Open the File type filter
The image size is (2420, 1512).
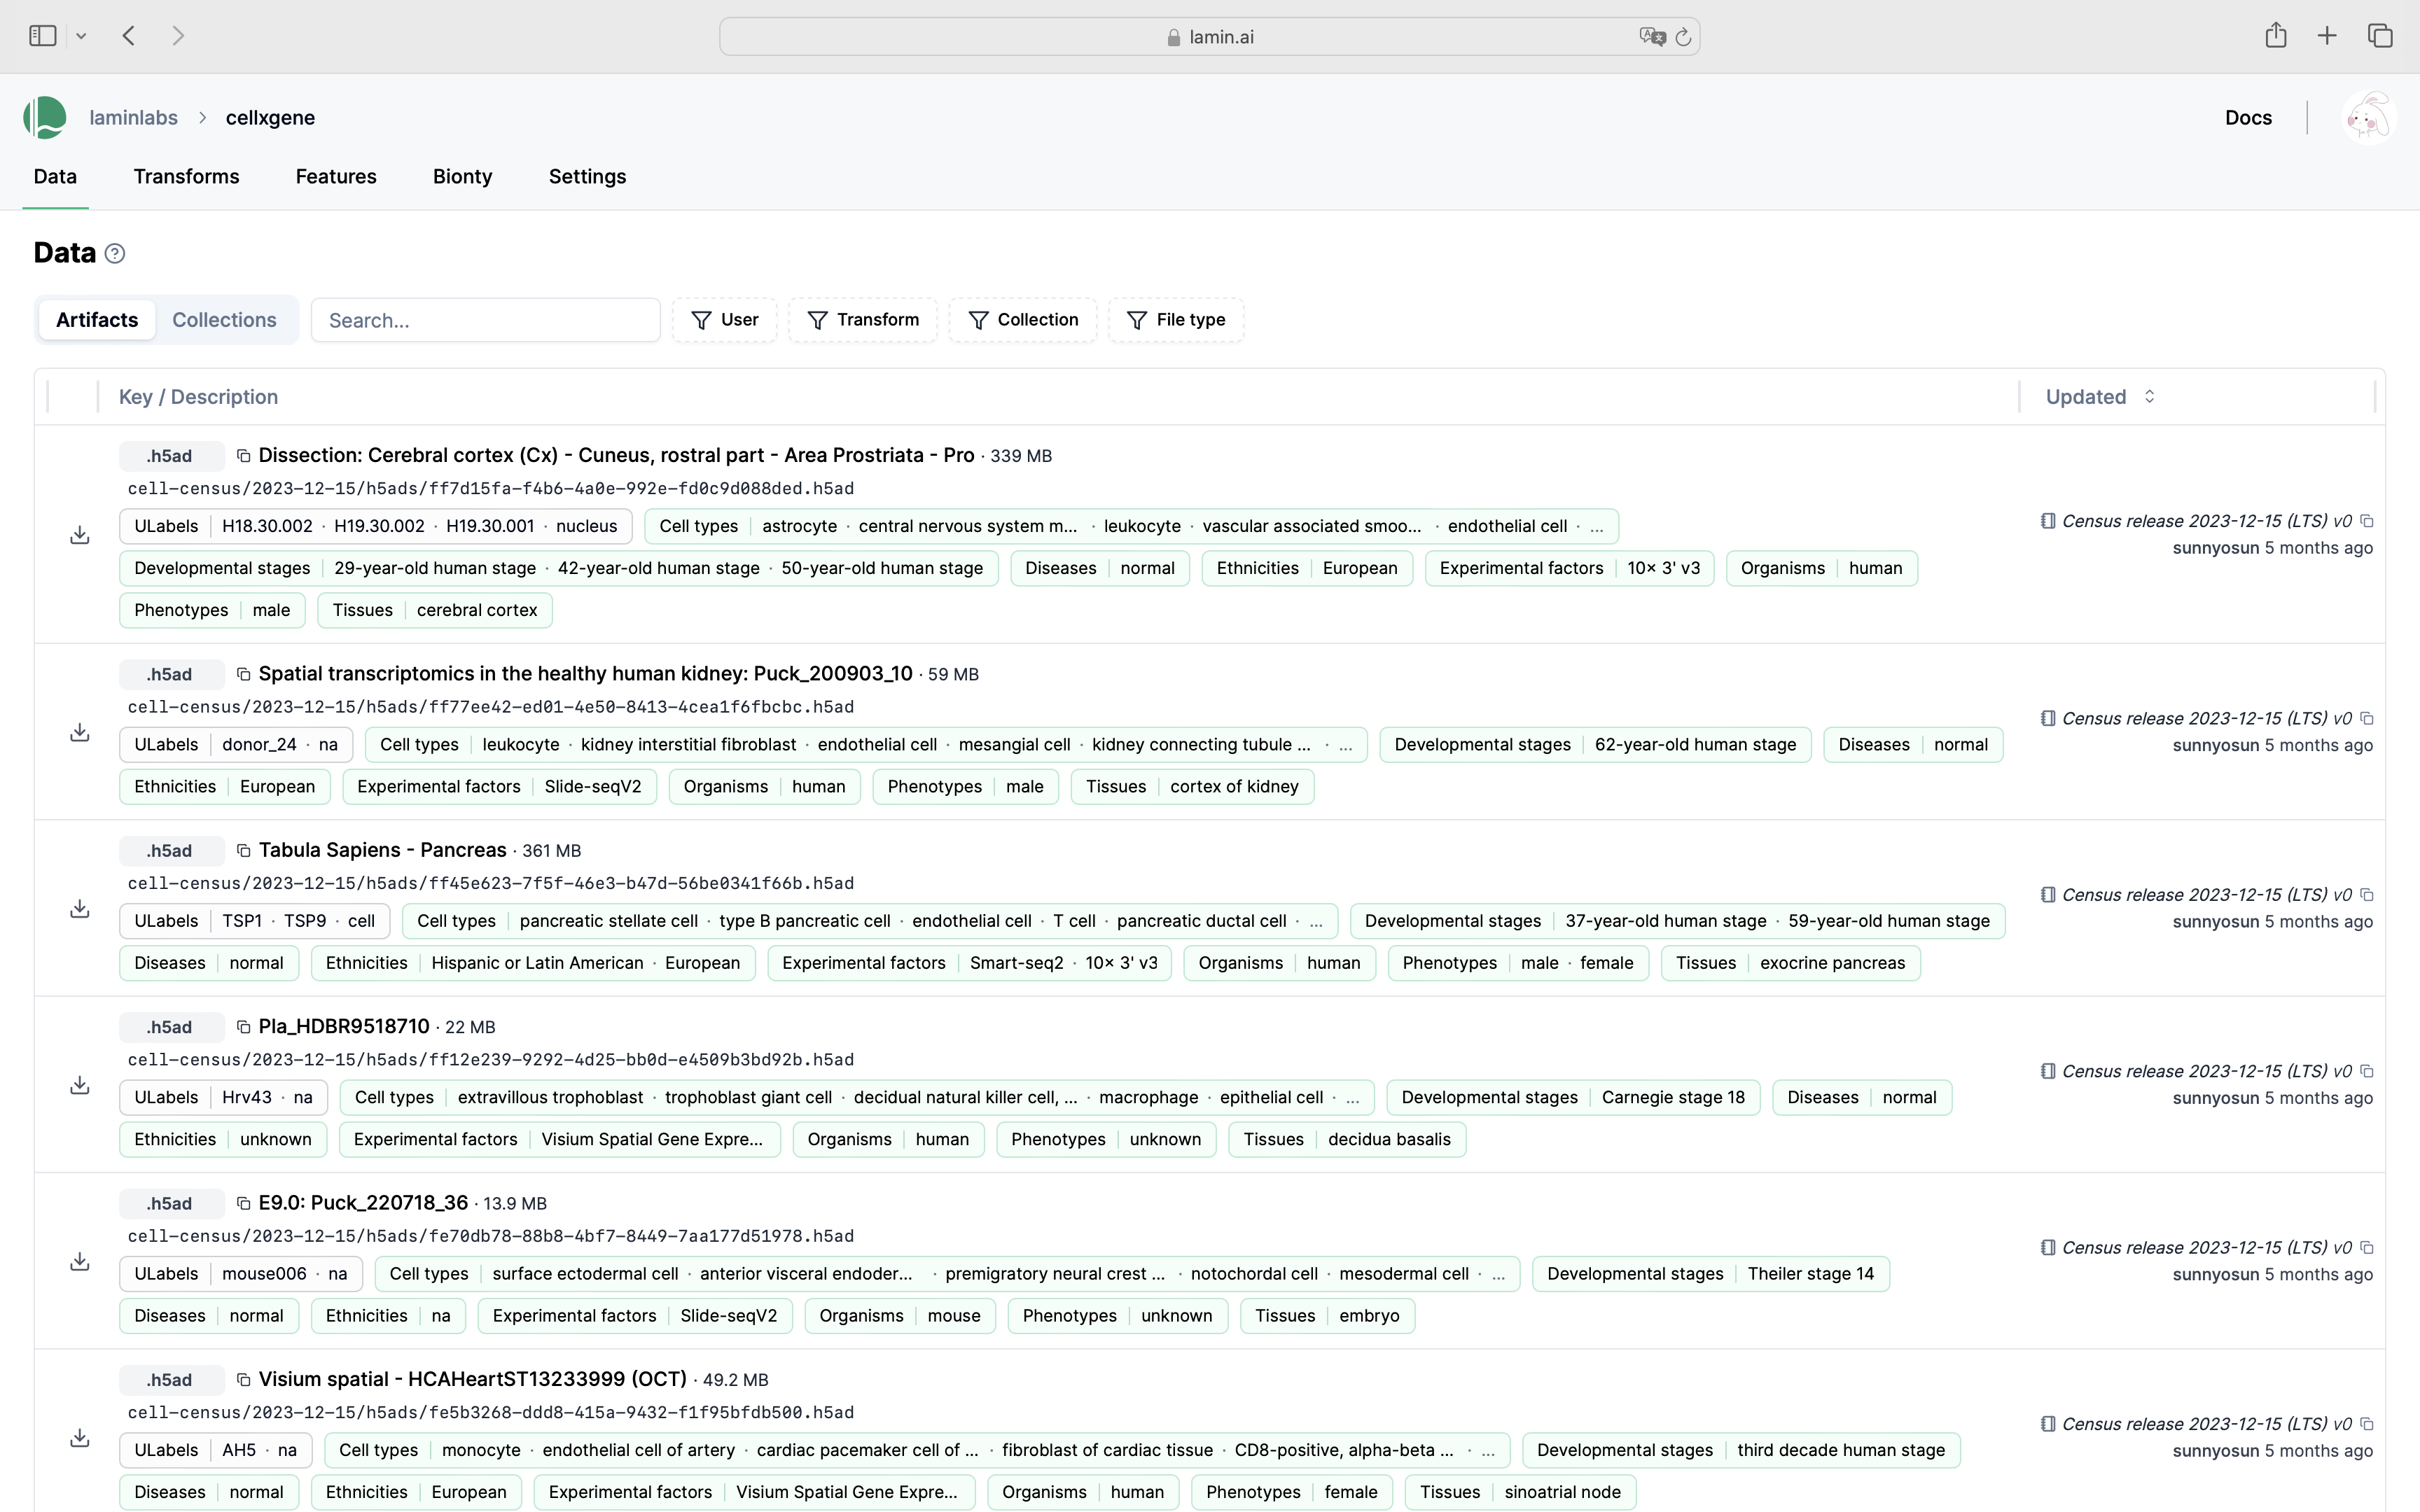(x=1176, y=320)
